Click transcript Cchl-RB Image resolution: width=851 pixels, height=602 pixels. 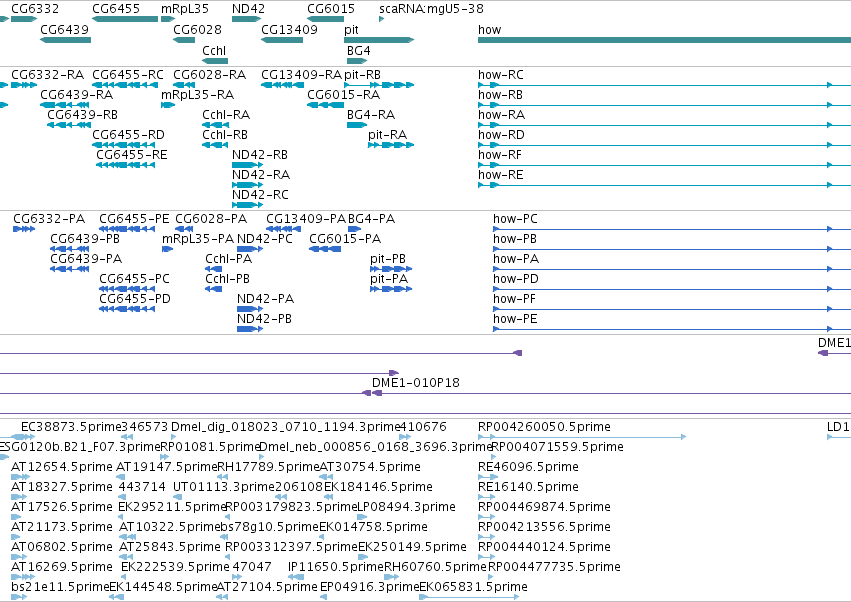(225, 135)
